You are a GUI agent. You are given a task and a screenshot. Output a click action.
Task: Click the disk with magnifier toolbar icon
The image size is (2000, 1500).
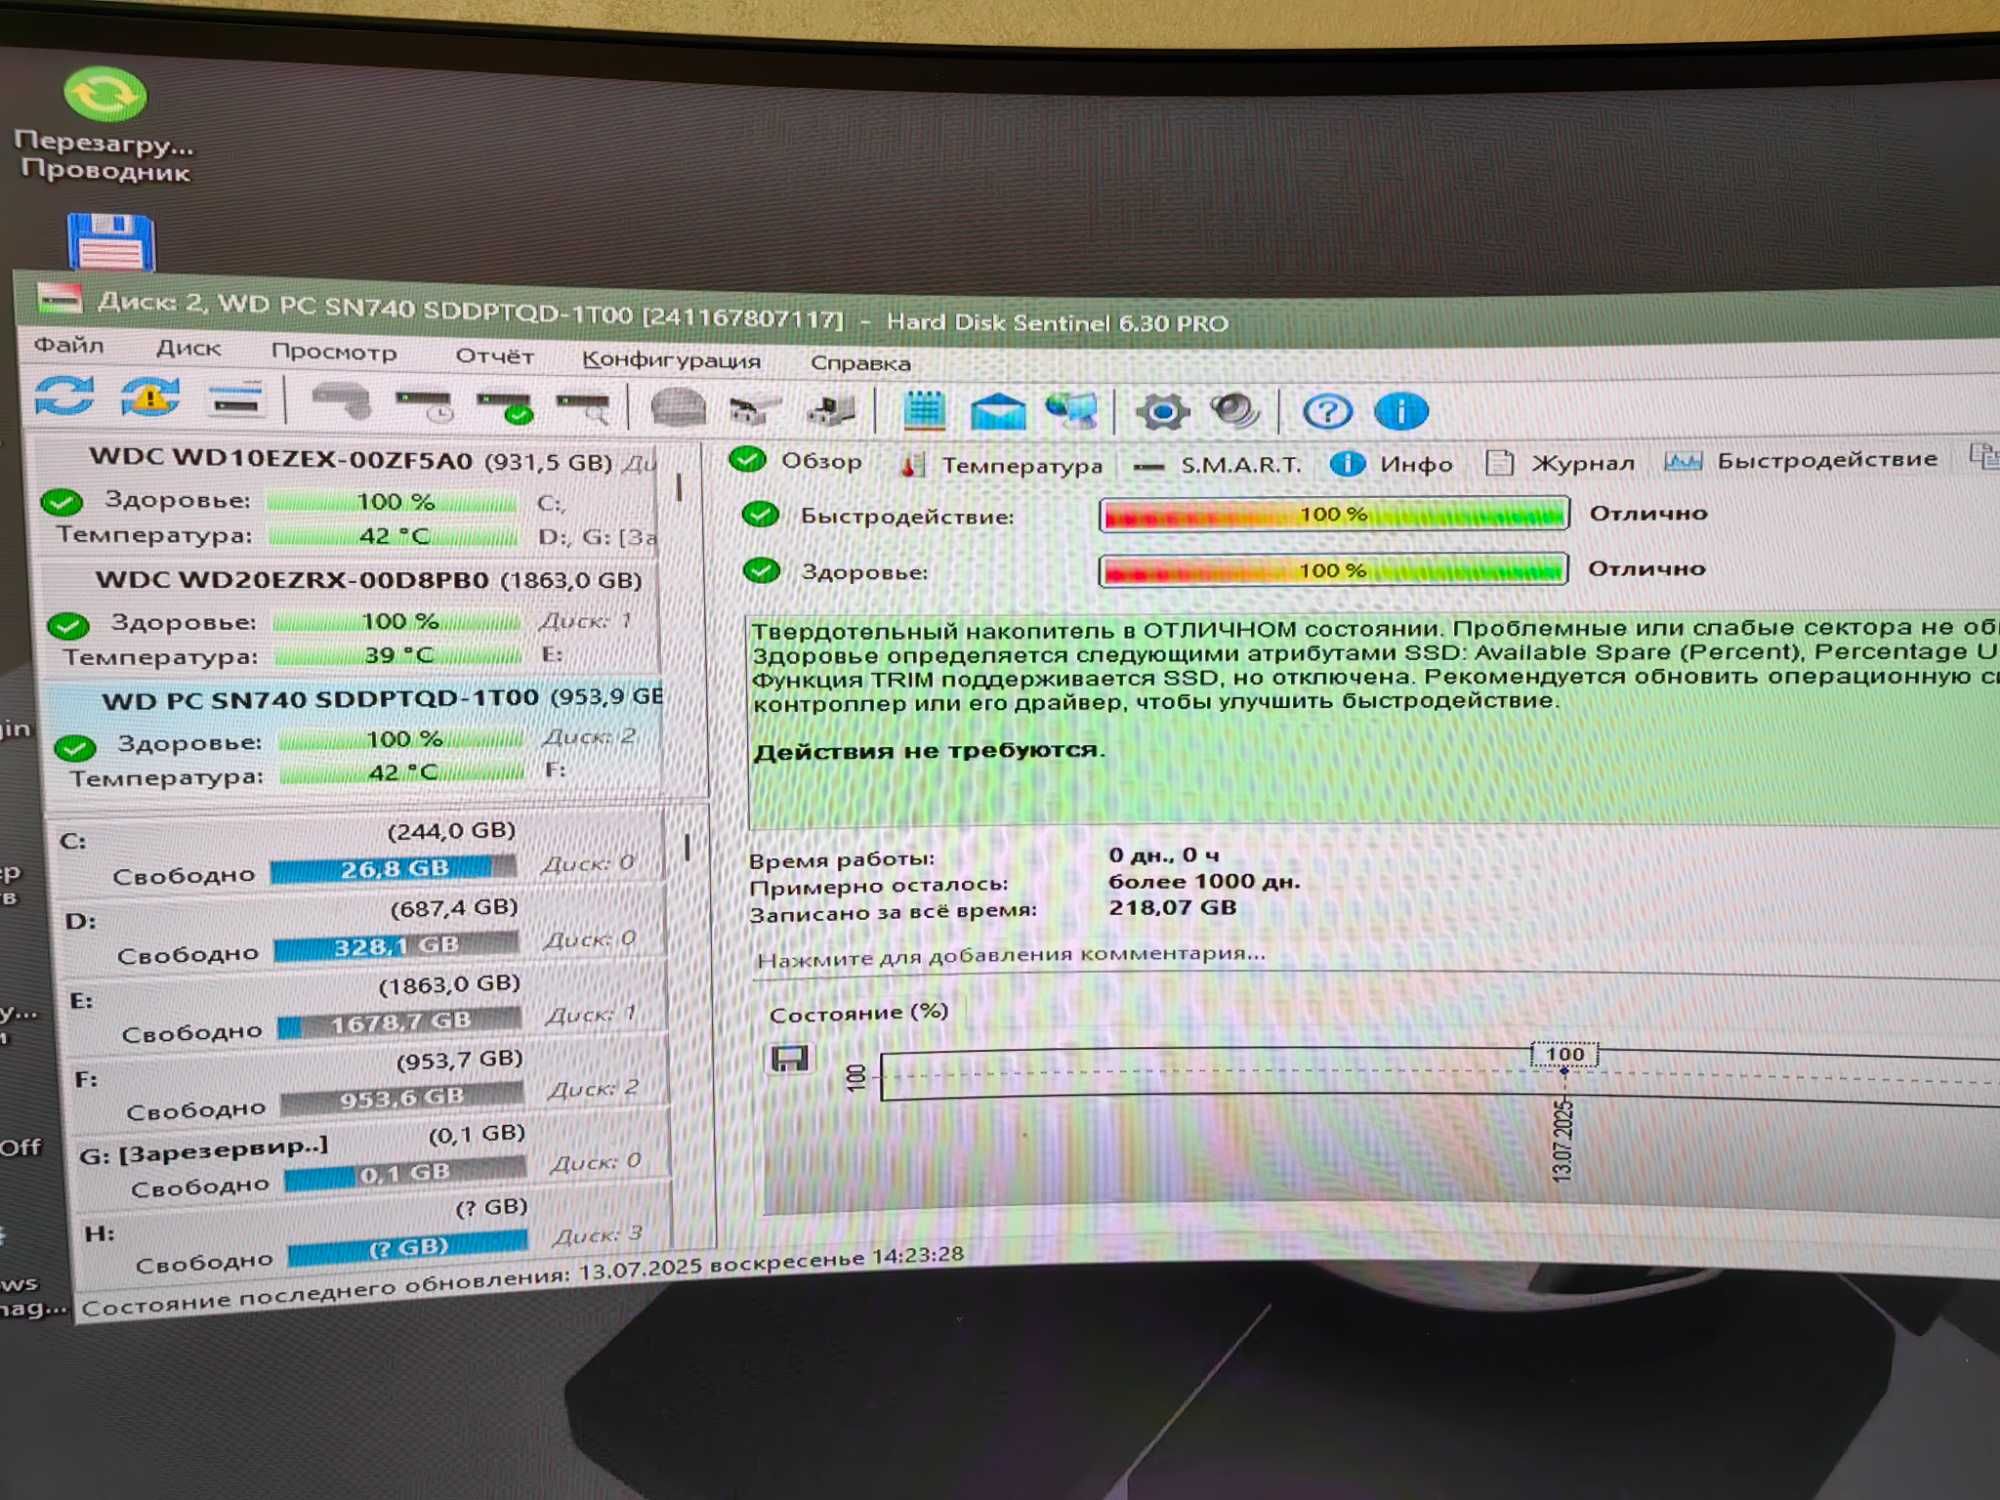(584, 408)
